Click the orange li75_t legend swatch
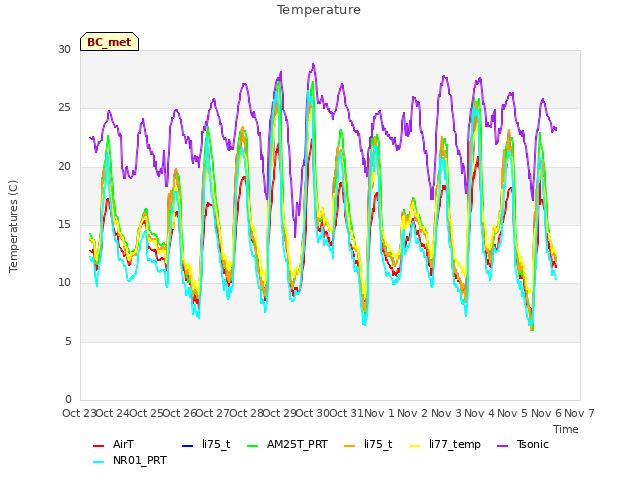This screenshot has width=640, height=480. (350, 445)
